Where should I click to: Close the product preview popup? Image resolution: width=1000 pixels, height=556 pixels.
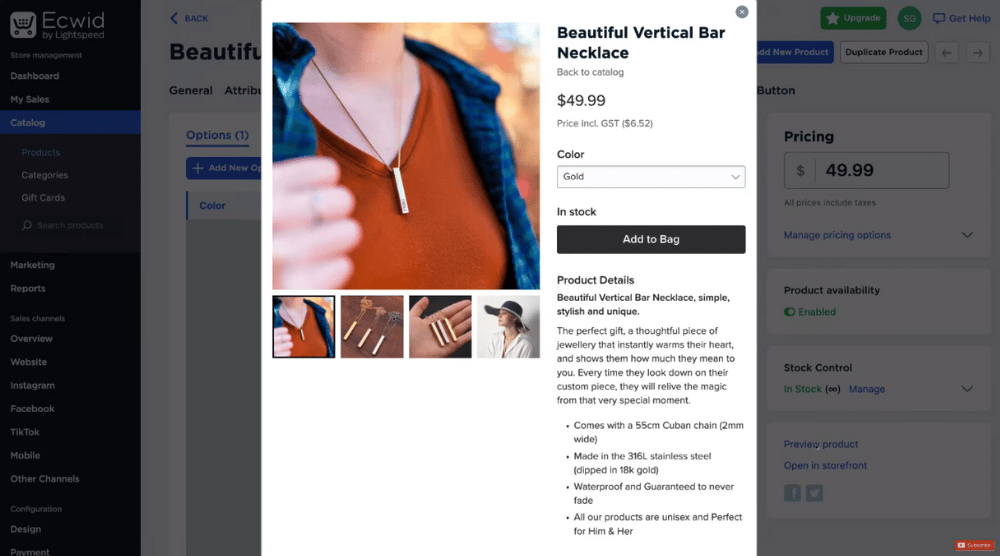tap(741, 12)
